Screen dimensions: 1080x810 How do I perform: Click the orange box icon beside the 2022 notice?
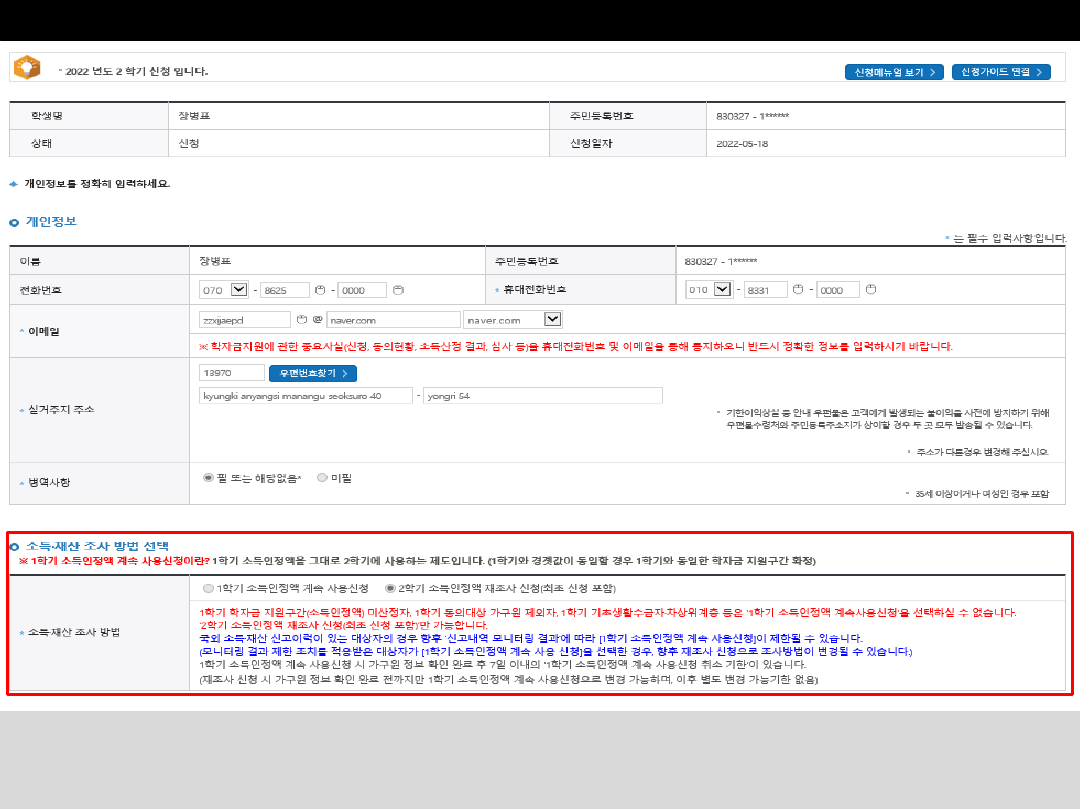tap(27, 67)
